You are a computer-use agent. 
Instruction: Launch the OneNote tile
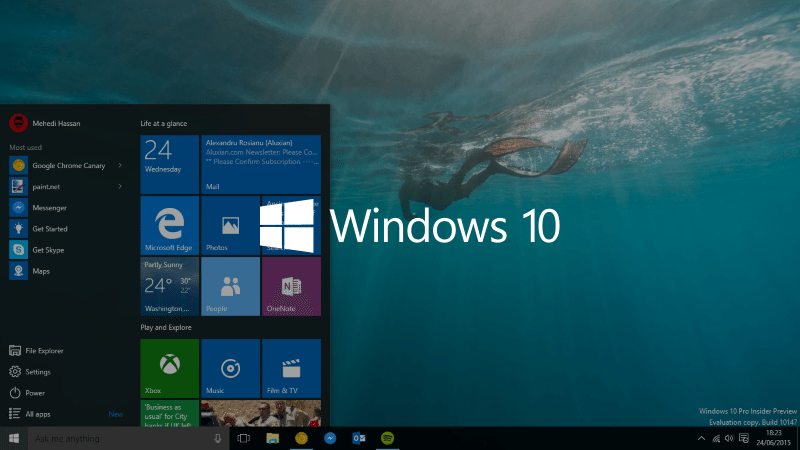tap(291, 286)
